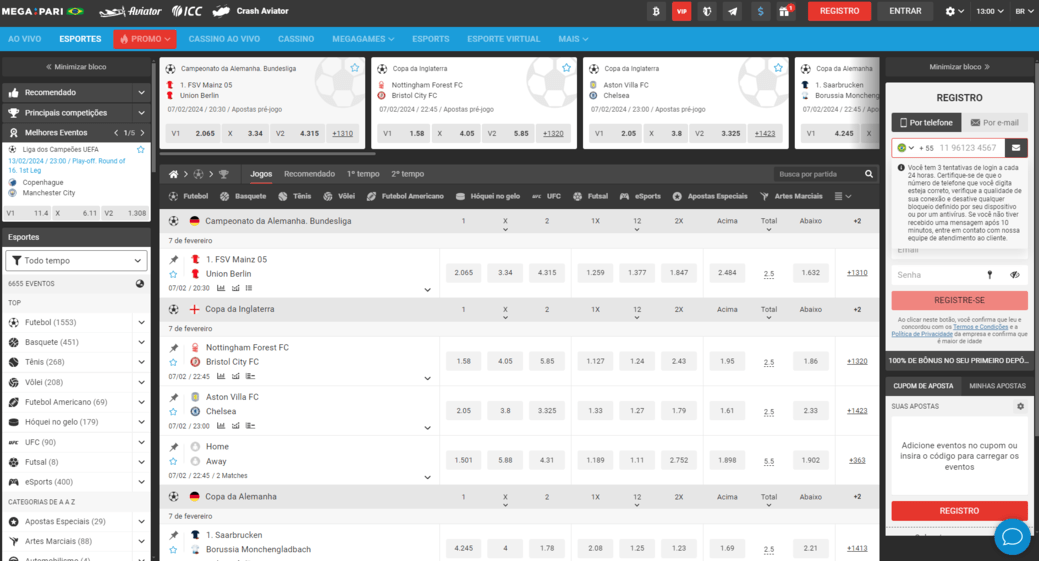The height and width of the screenshot is (561, 1039).
Task: Click the dollar sign icon in header
Action: pos(760,11)
